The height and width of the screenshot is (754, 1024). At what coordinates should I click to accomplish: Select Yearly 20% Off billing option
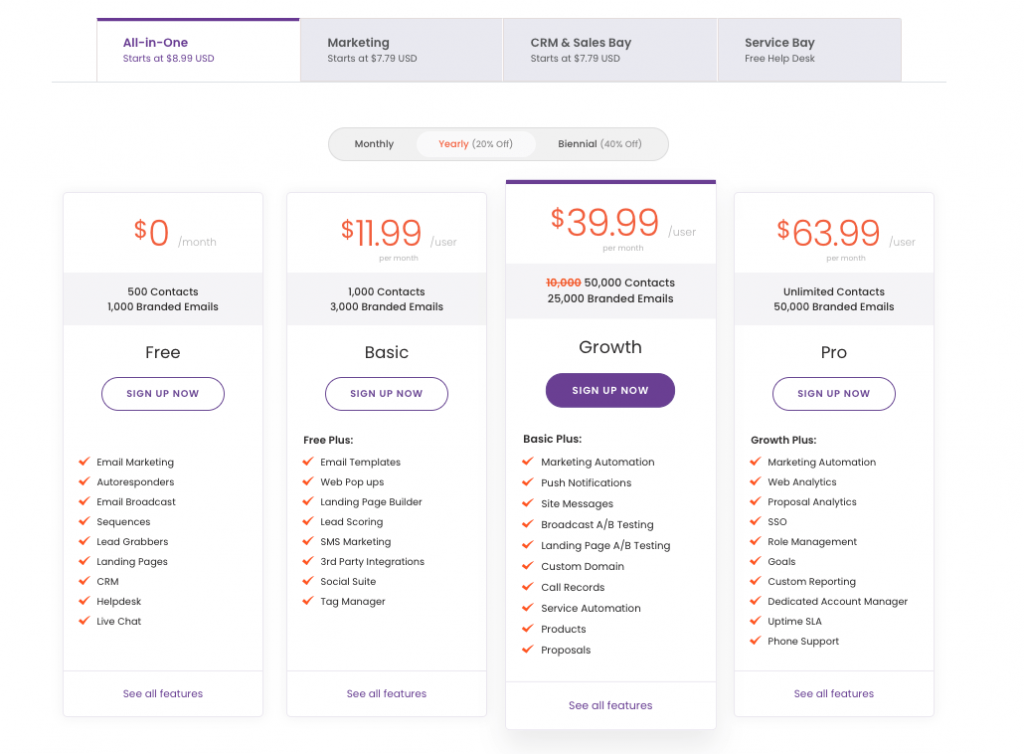point(475,144)
